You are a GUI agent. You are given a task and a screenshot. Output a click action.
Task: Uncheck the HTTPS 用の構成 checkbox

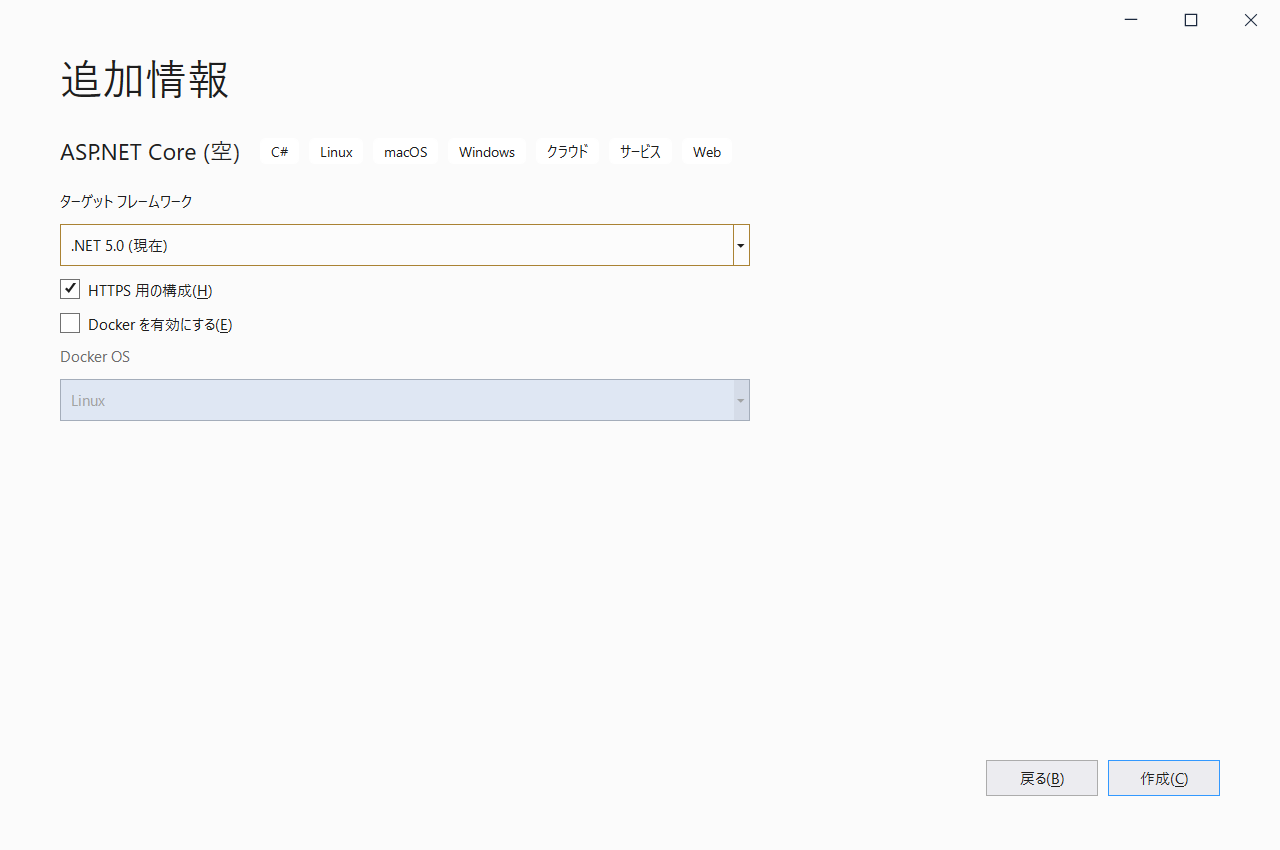click(70, 289)
